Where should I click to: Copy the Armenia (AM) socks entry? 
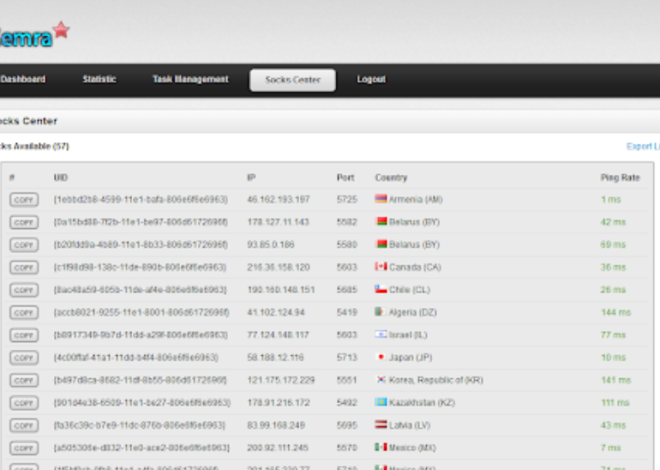(24, 199)
